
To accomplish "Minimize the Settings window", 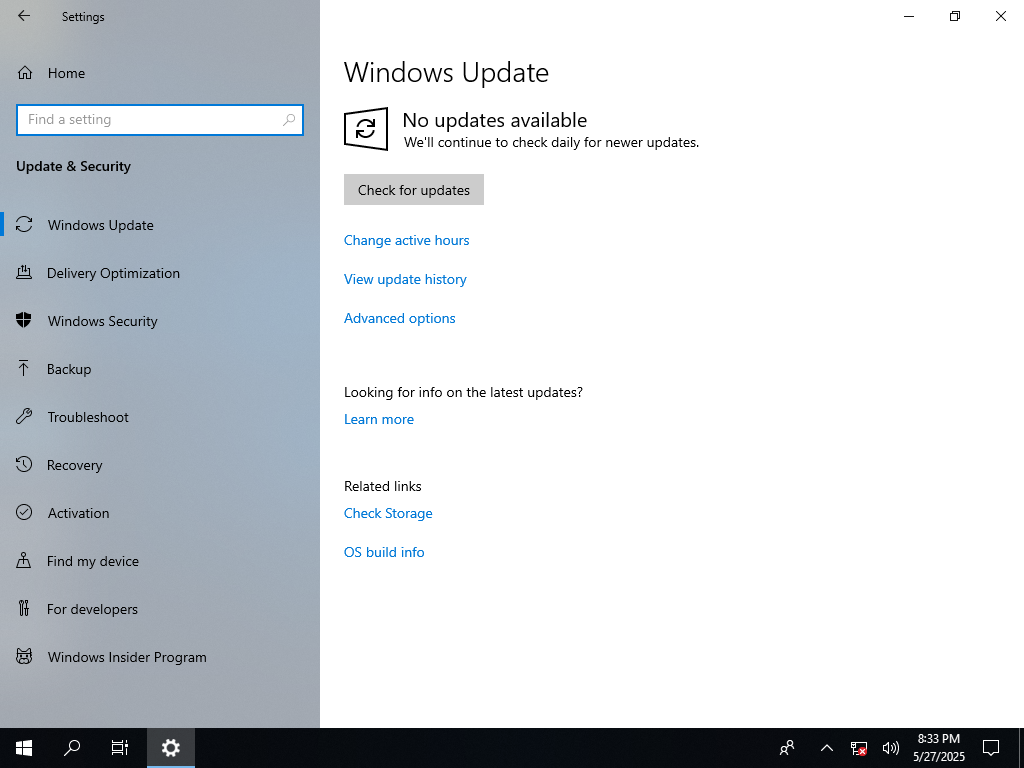I will 909,16.
